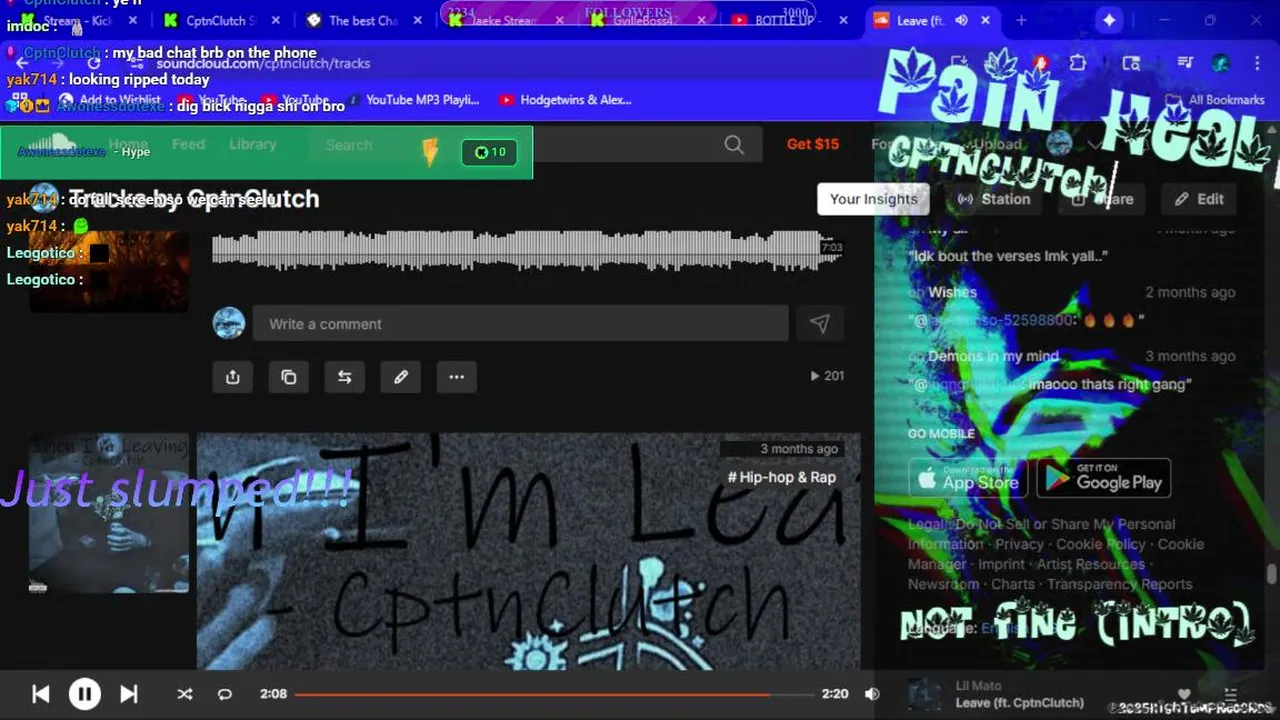1280x720 pixels.
Task: Click the 201 plays counter
Action: pos(827,376)
